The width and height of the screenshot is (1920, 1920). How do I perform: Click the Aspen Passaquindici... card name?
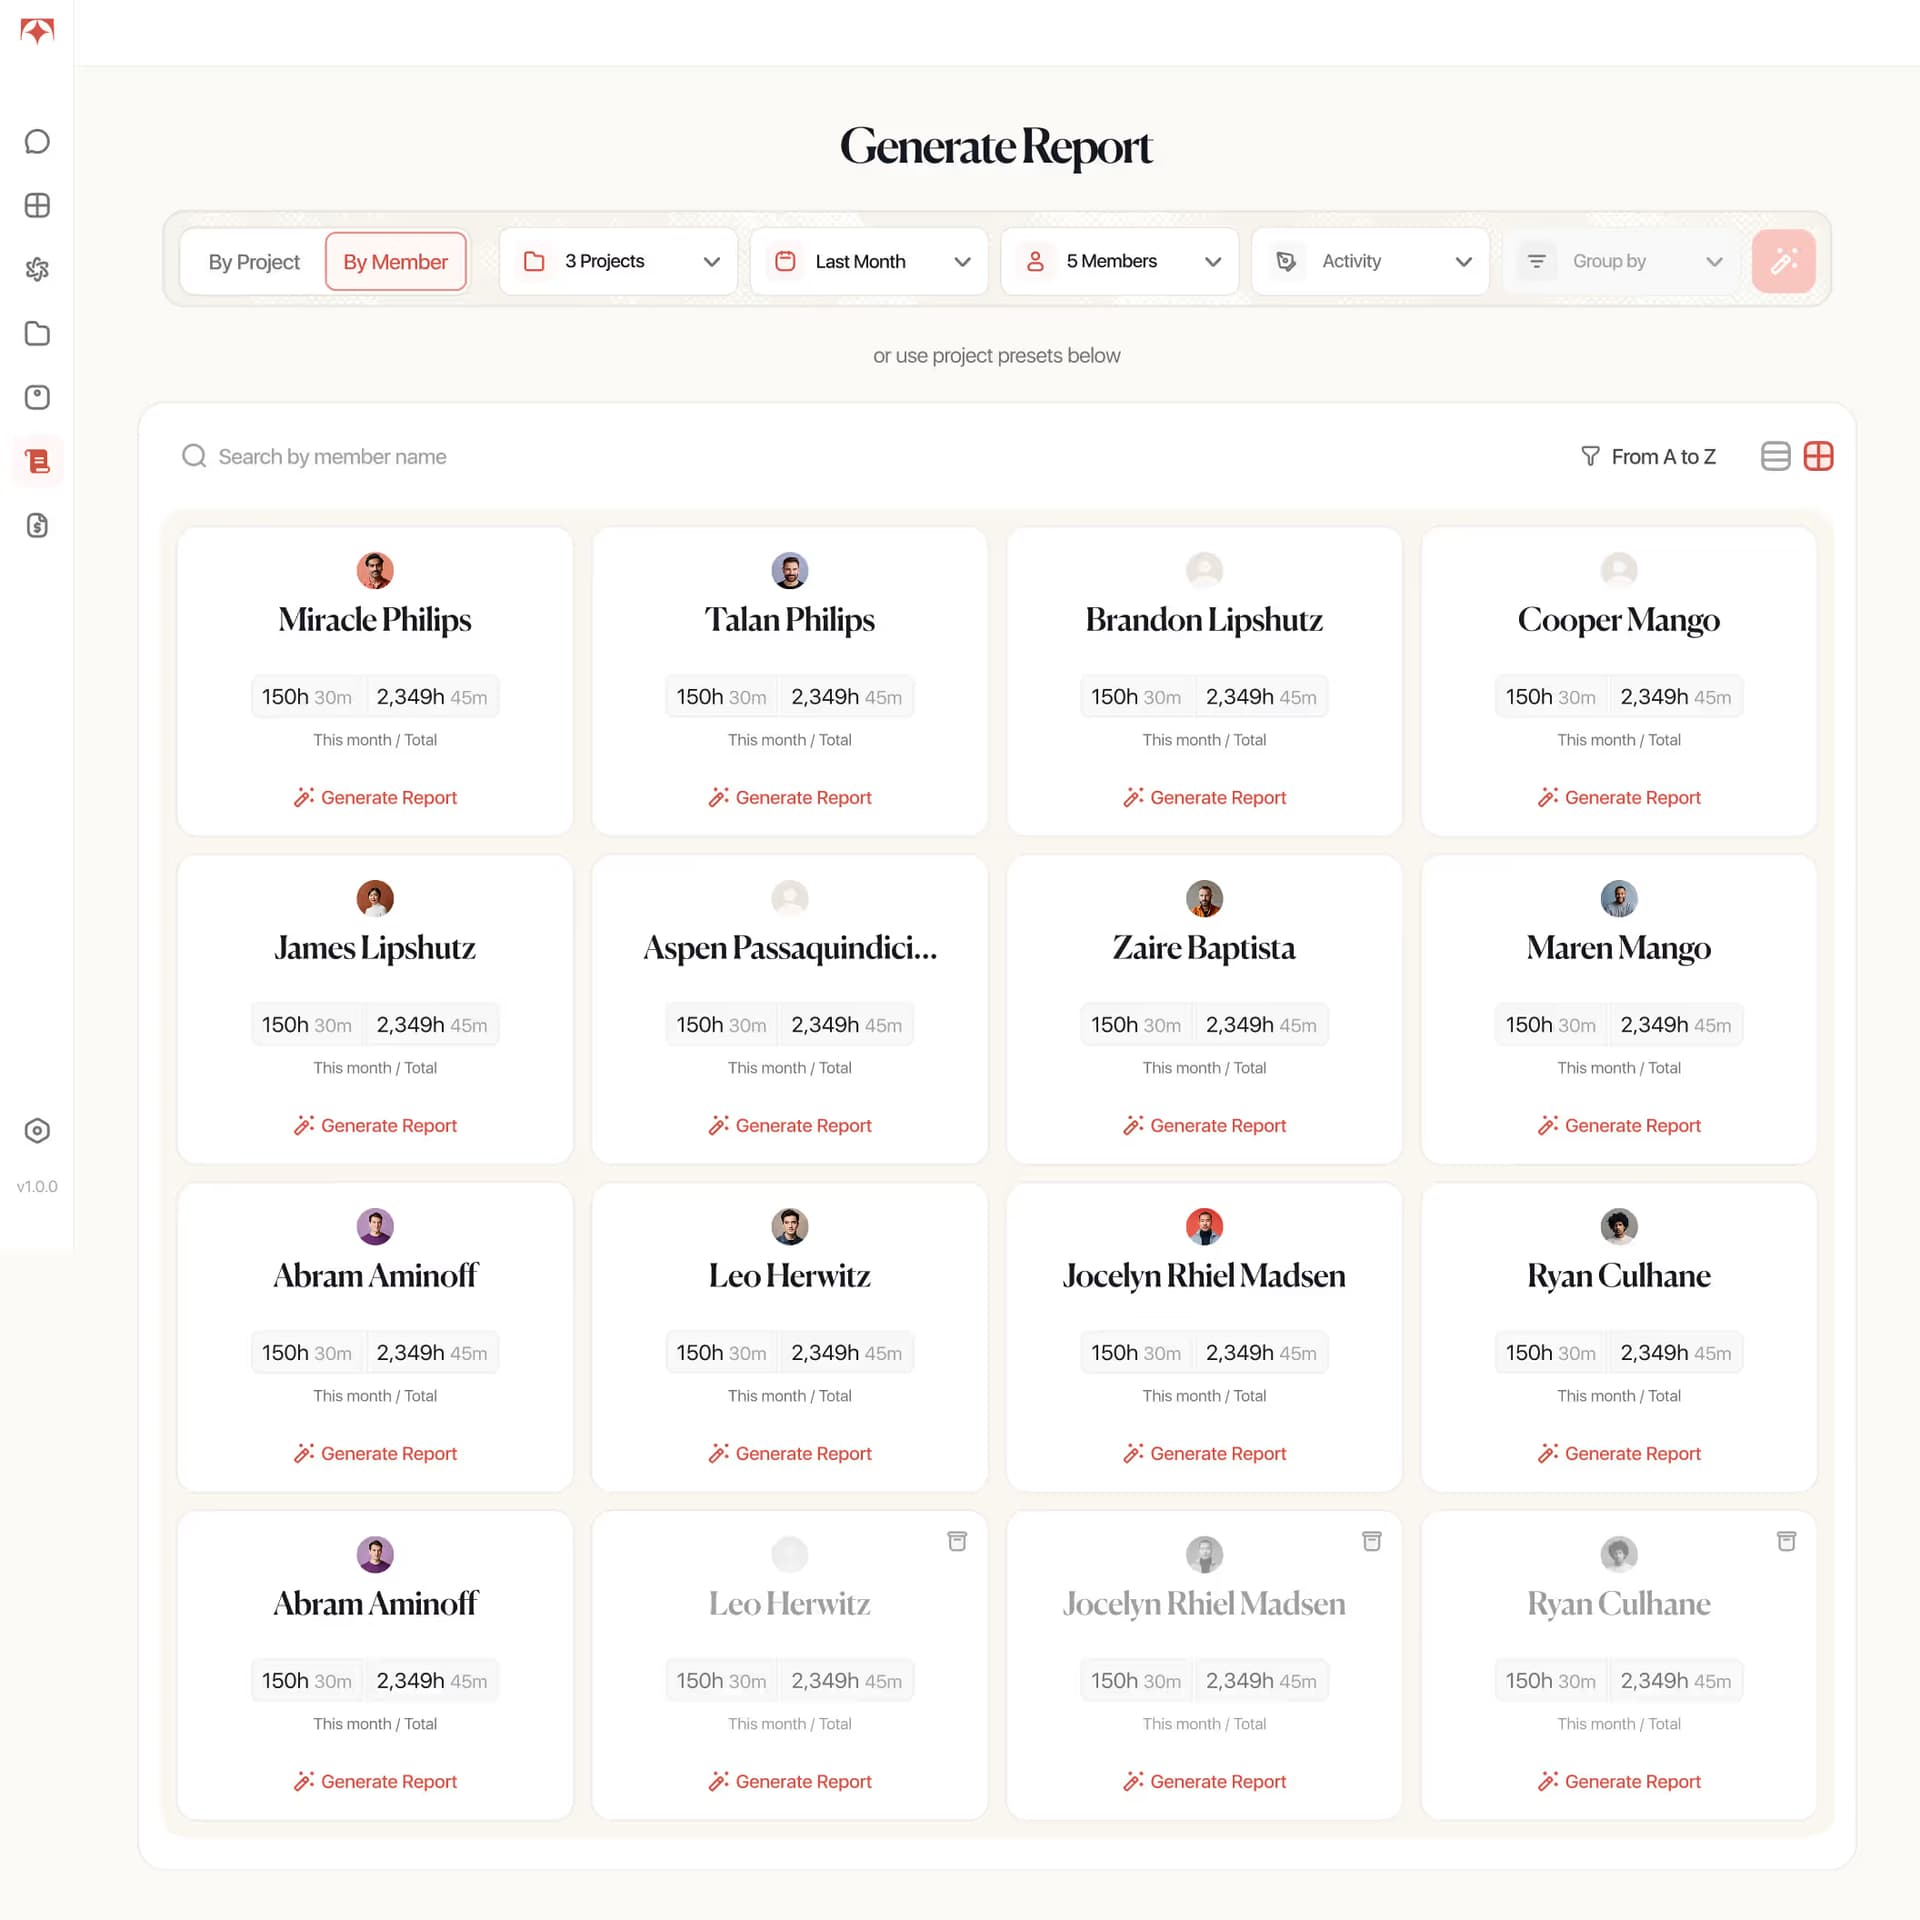tap(790, 948)
